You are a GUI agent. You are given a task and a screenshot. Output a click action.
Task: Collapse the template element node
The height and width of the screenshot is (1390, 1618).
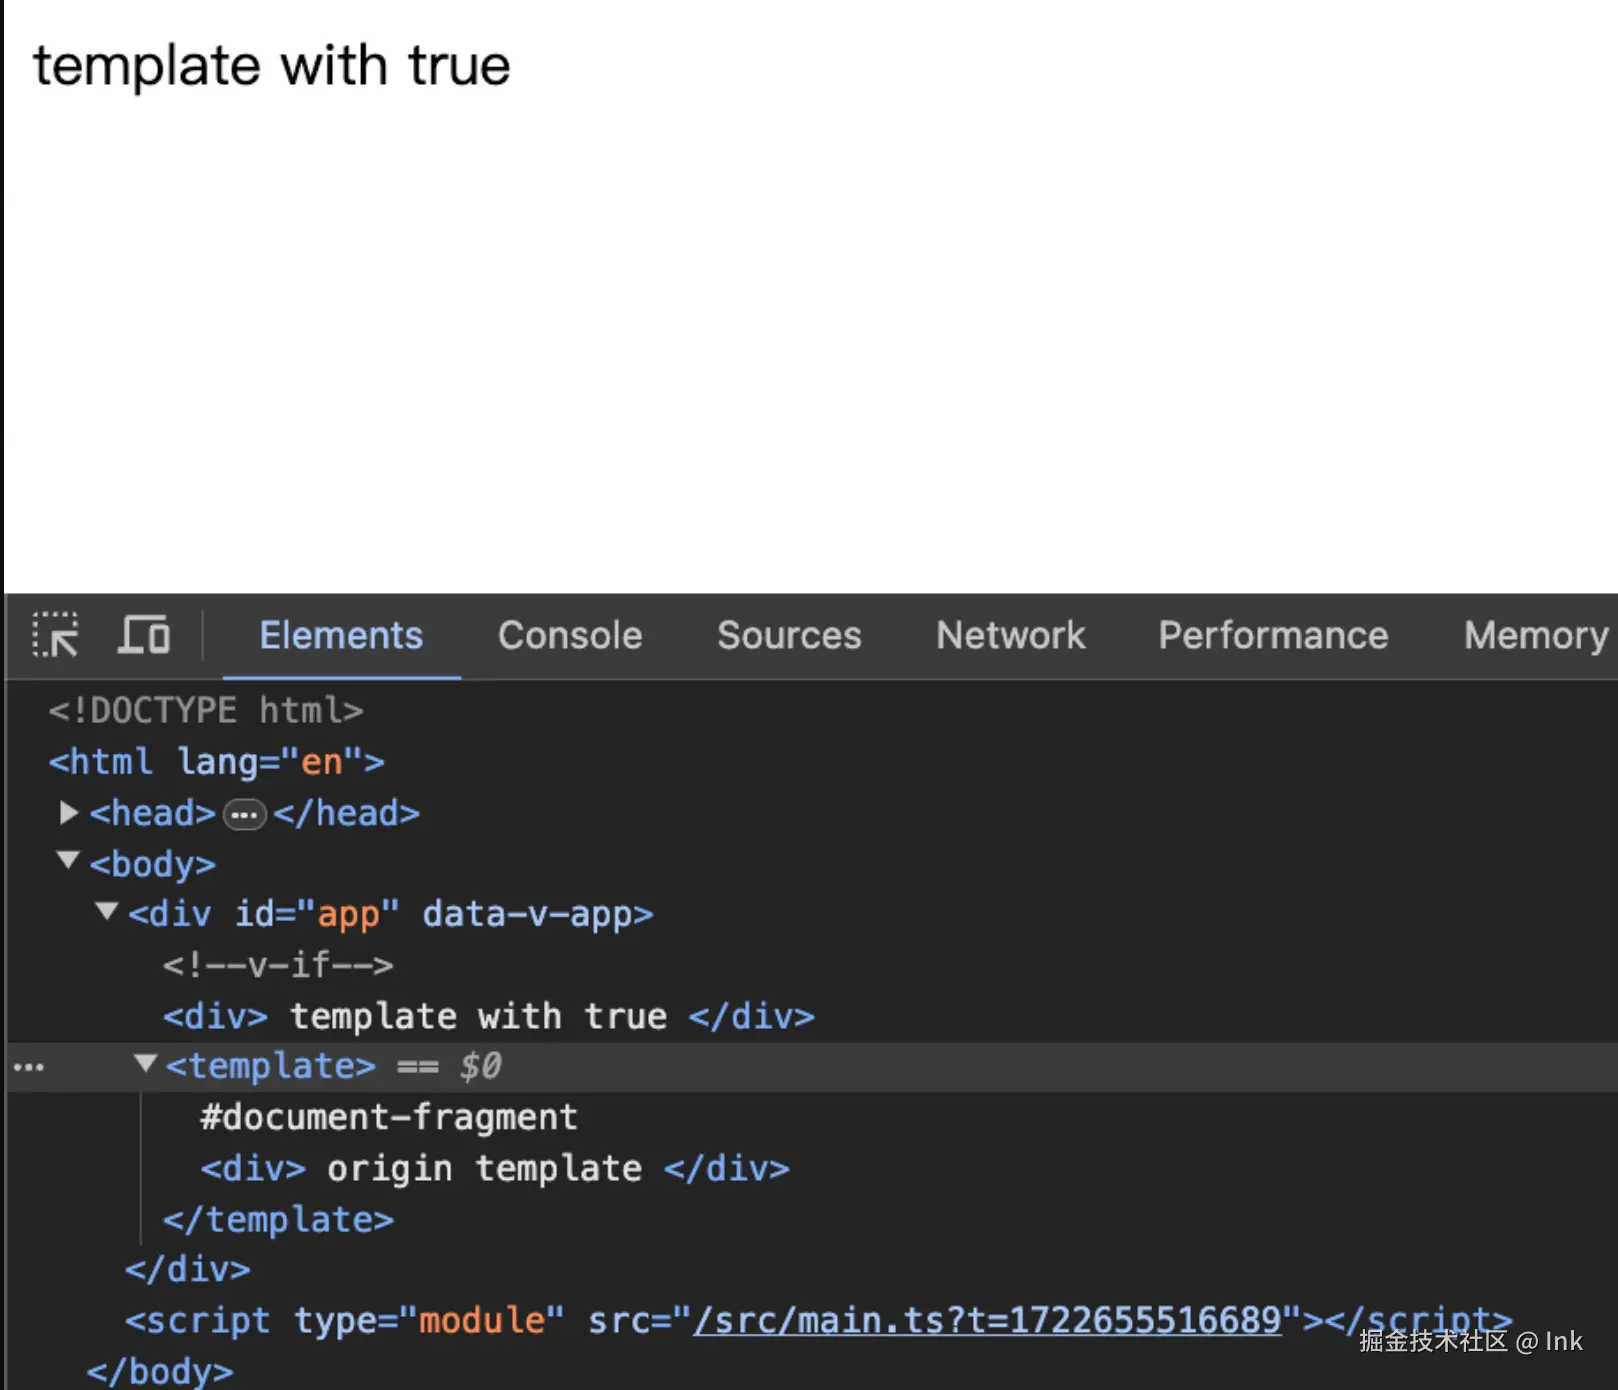coord(146,1064)
